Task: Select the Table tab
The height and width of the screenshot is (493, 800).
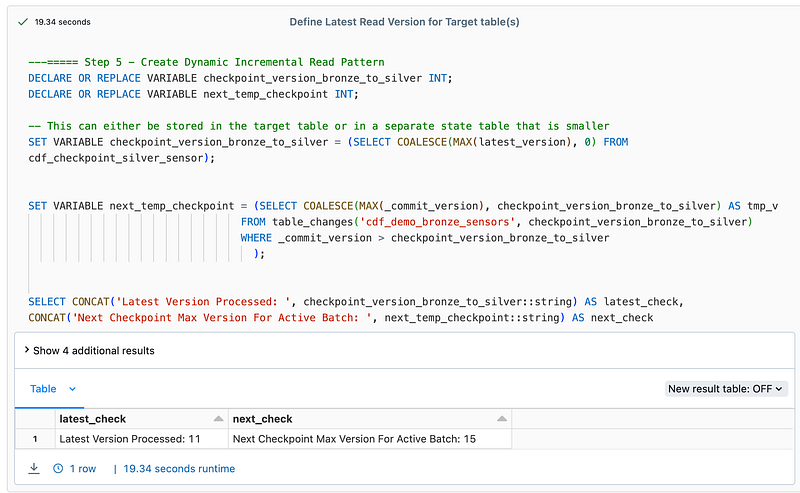Action: click(43, 389)
